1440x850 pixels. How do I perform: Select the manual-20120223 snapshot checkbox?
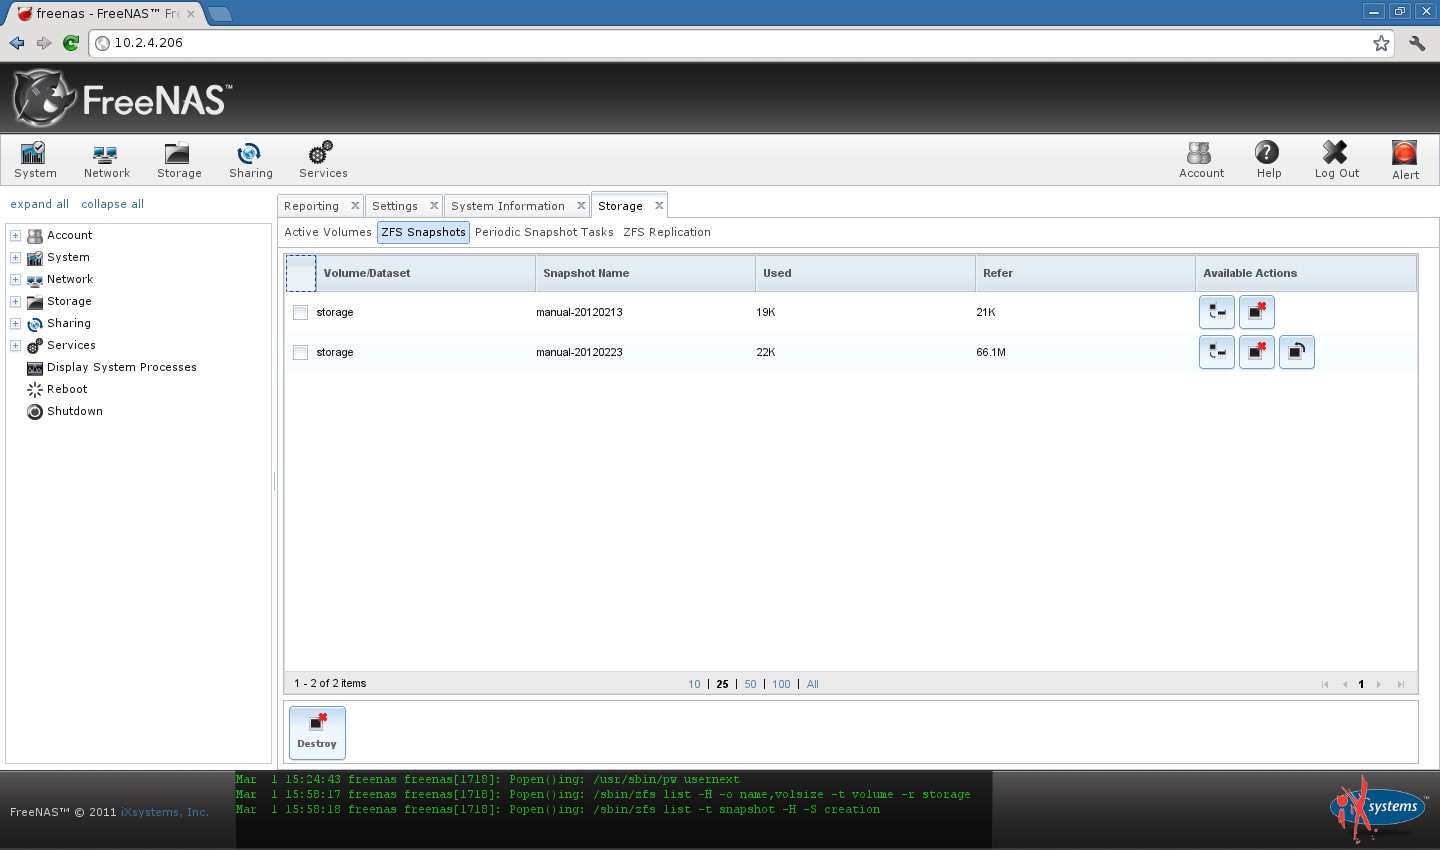tap(300, 352)
